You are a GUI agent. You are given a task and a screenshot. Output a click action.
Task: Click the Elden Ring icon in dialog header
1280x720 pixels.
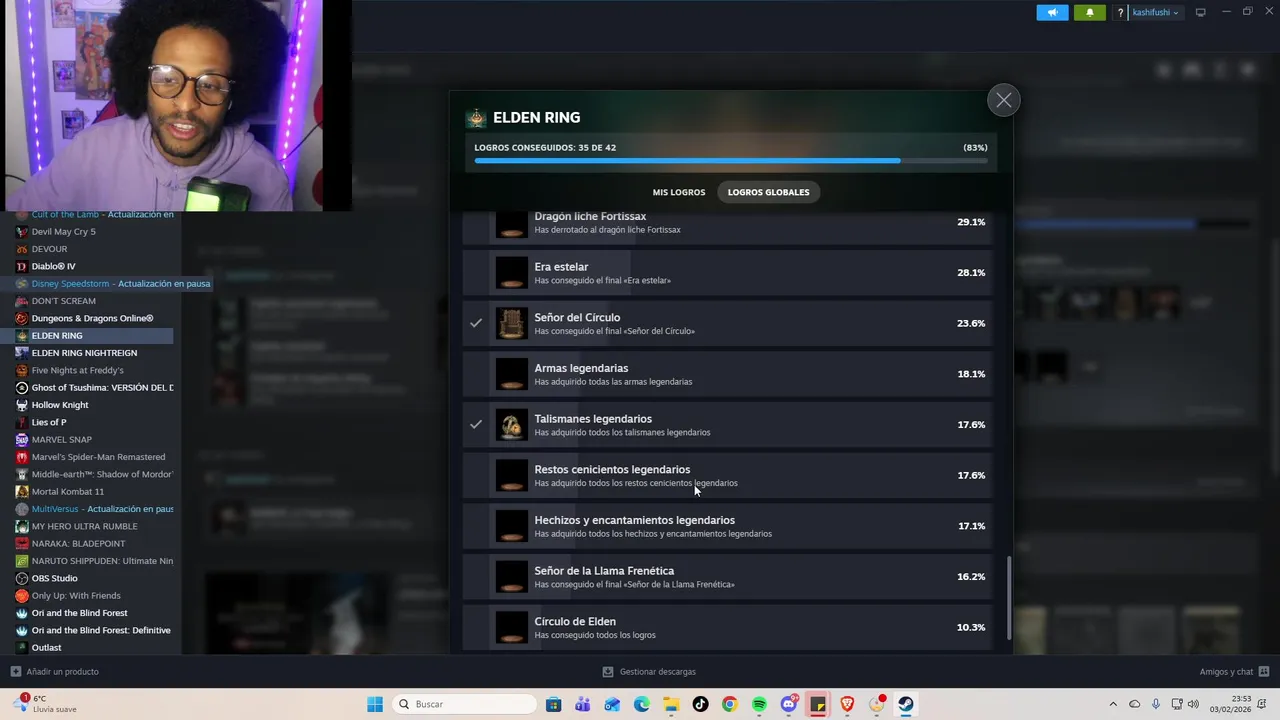[x=476, y=118]
